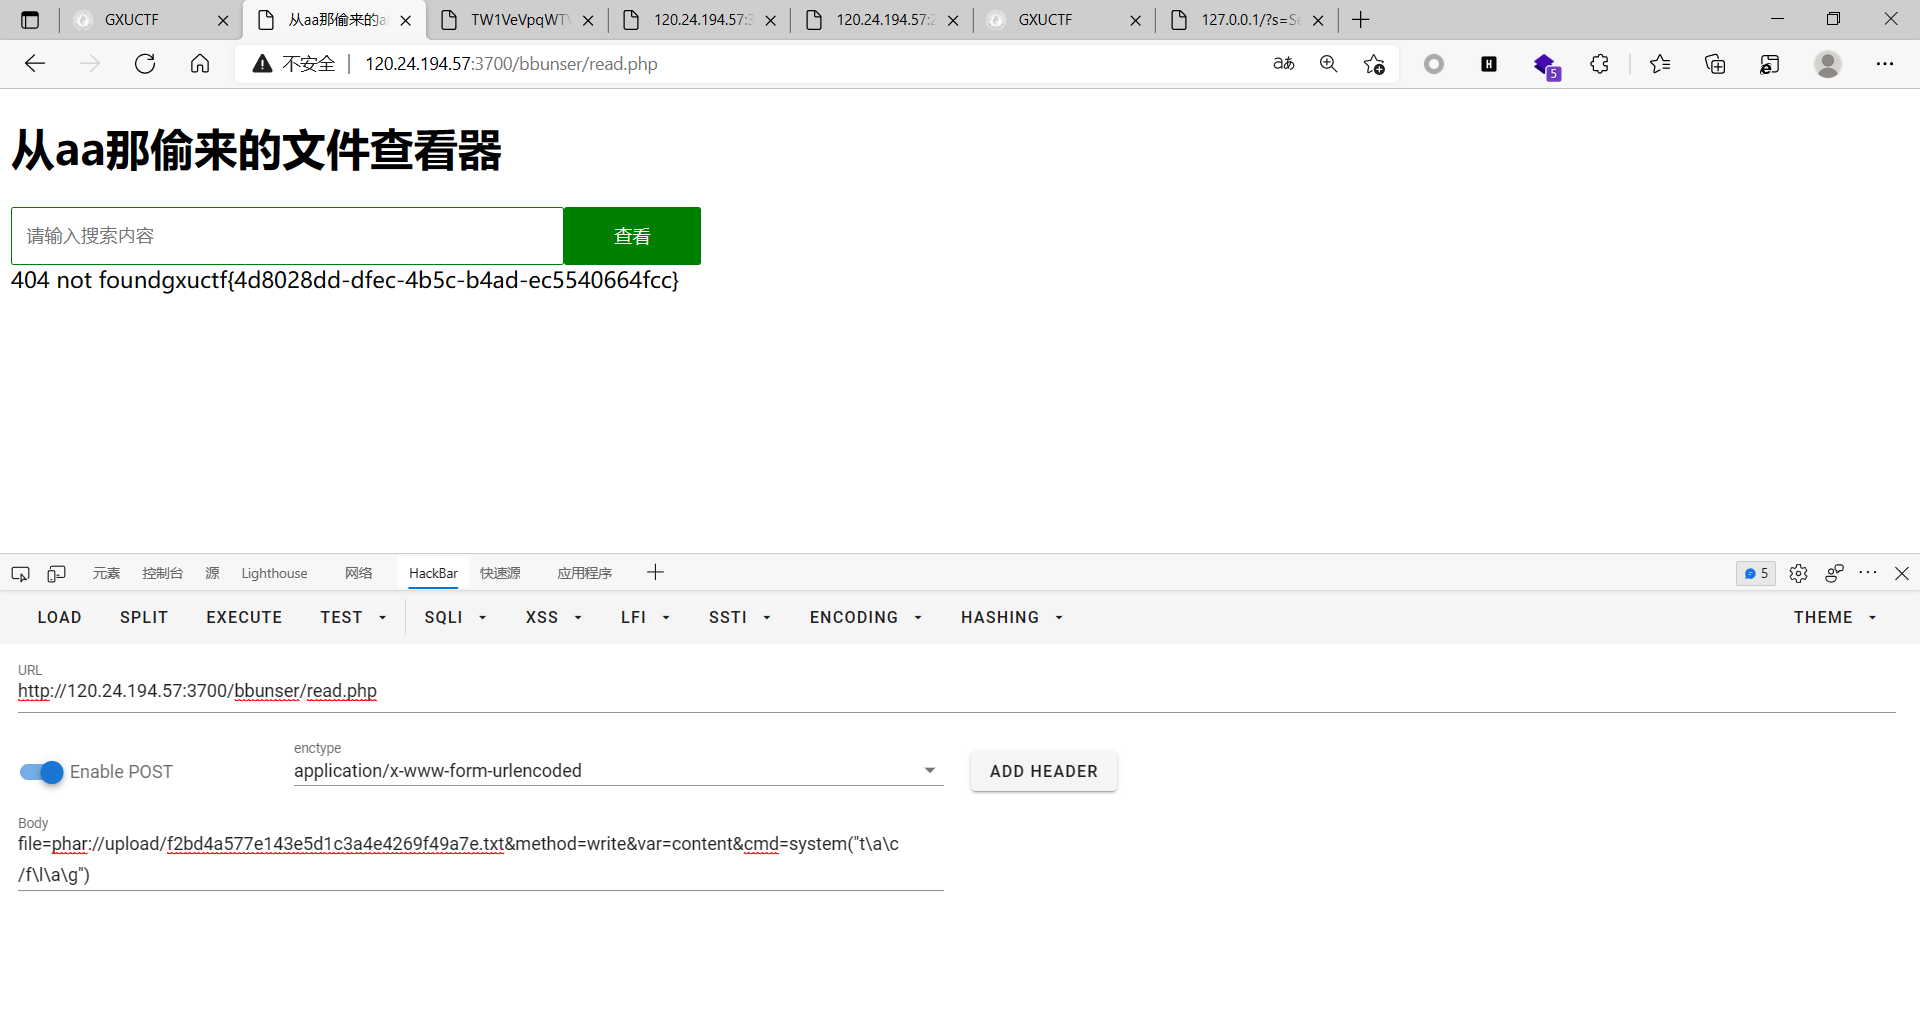Open a new browser tab
This screenshot has width=1920, height=1030.
[1361, 20]
